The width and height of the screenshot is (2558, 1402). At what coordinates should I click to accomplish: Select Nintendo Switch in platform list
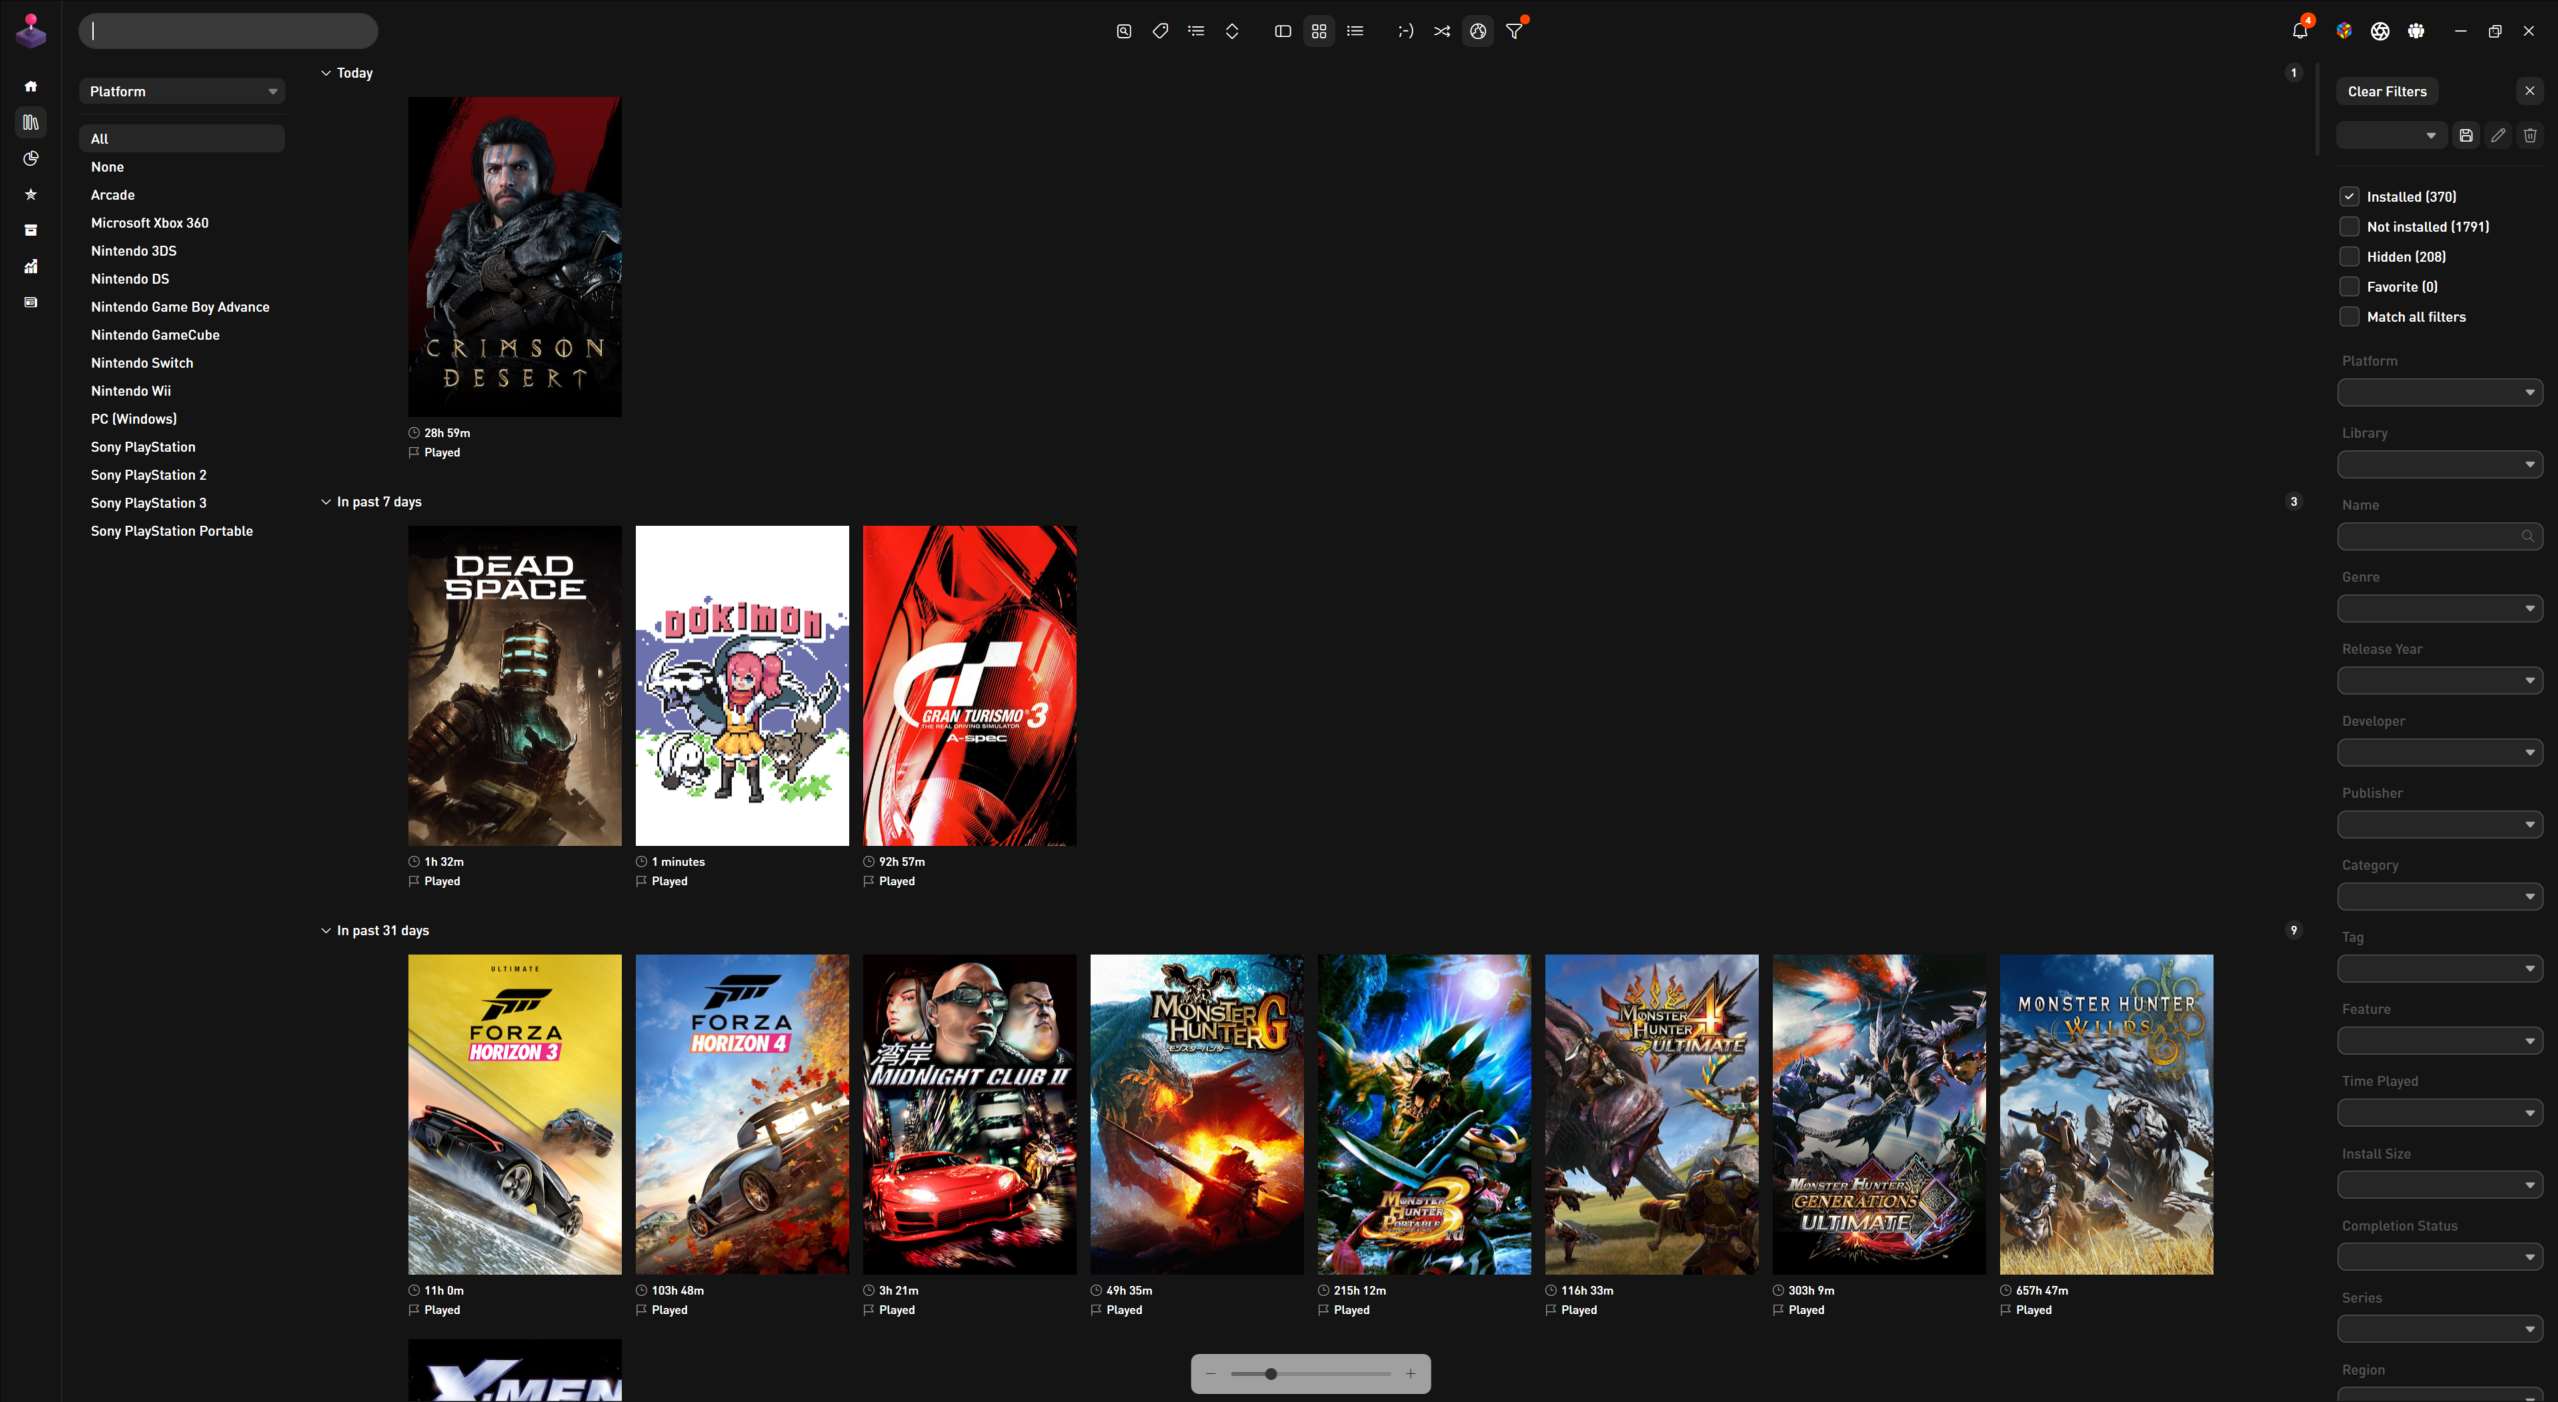pyautogui.click(x=142, y=363)
